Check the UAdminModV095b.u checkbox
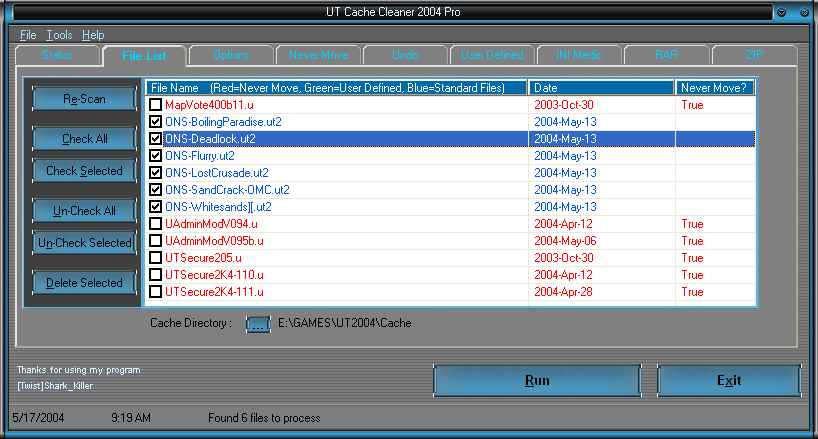The height and width of the screenshot is (439, 818). (x=155, y=240)
